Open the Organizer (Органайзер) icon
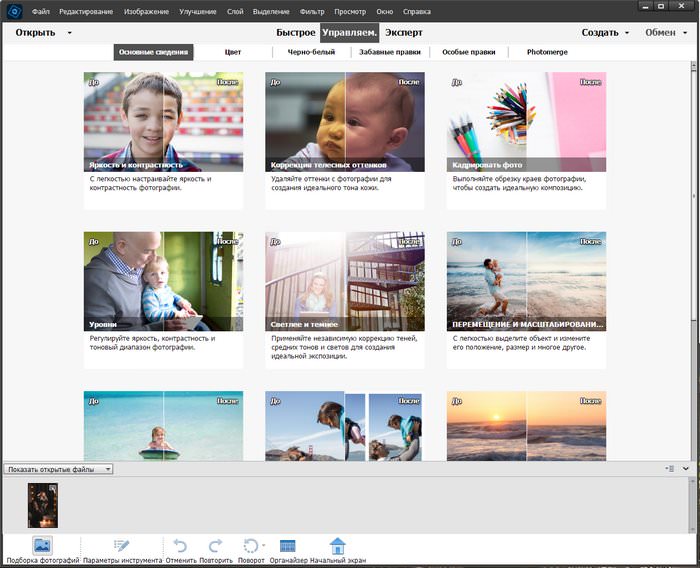This screenshot has width=700, height=568. pyautogui.click(x=287, y=546)
